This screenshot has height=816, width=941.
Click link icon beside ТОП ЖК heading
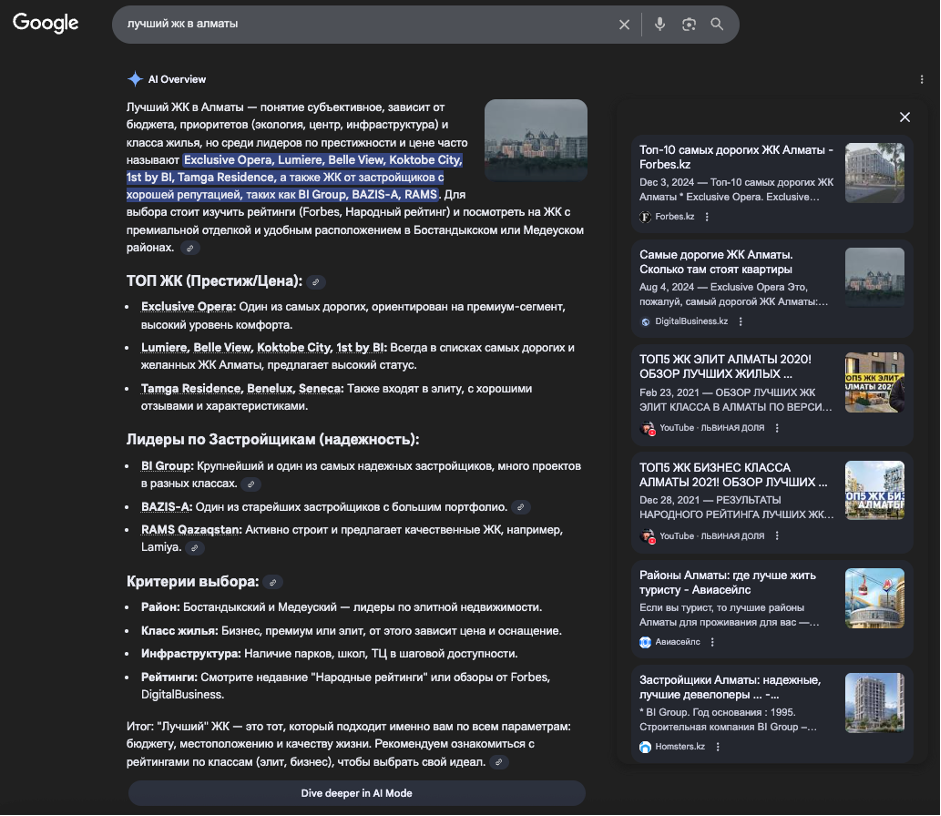pyautogui.click(x=316, y=283)
